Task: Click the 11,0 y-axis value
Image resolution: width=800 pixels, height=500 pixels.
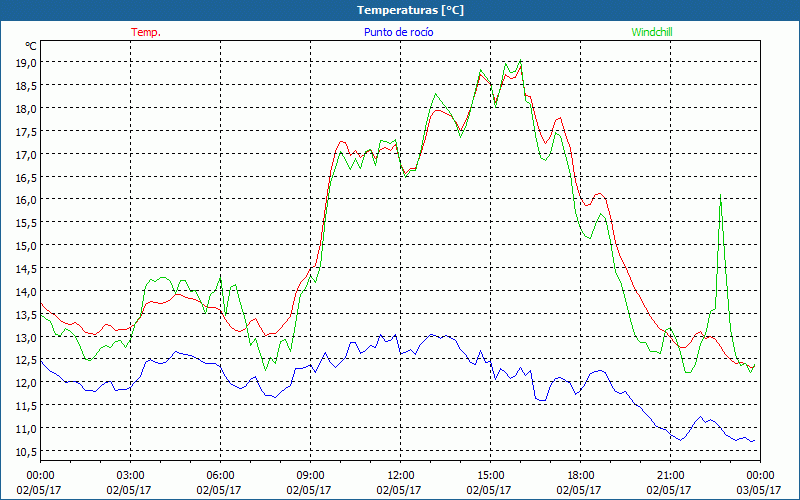Action: point(27,429)
